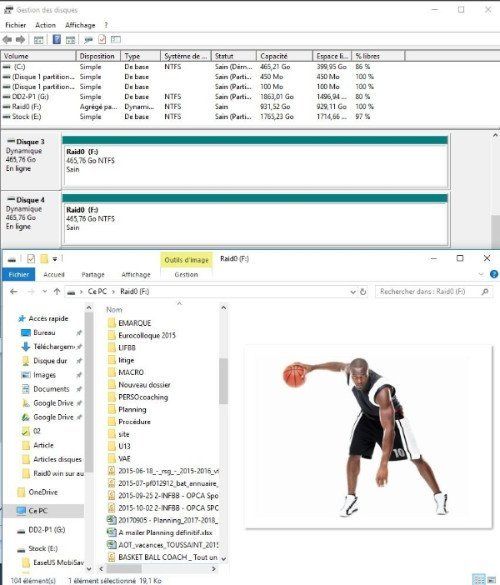The height and width of the screenshot is (585, 500).
Task: Open the Fichier menu in Disk Management
Action: 15,25
